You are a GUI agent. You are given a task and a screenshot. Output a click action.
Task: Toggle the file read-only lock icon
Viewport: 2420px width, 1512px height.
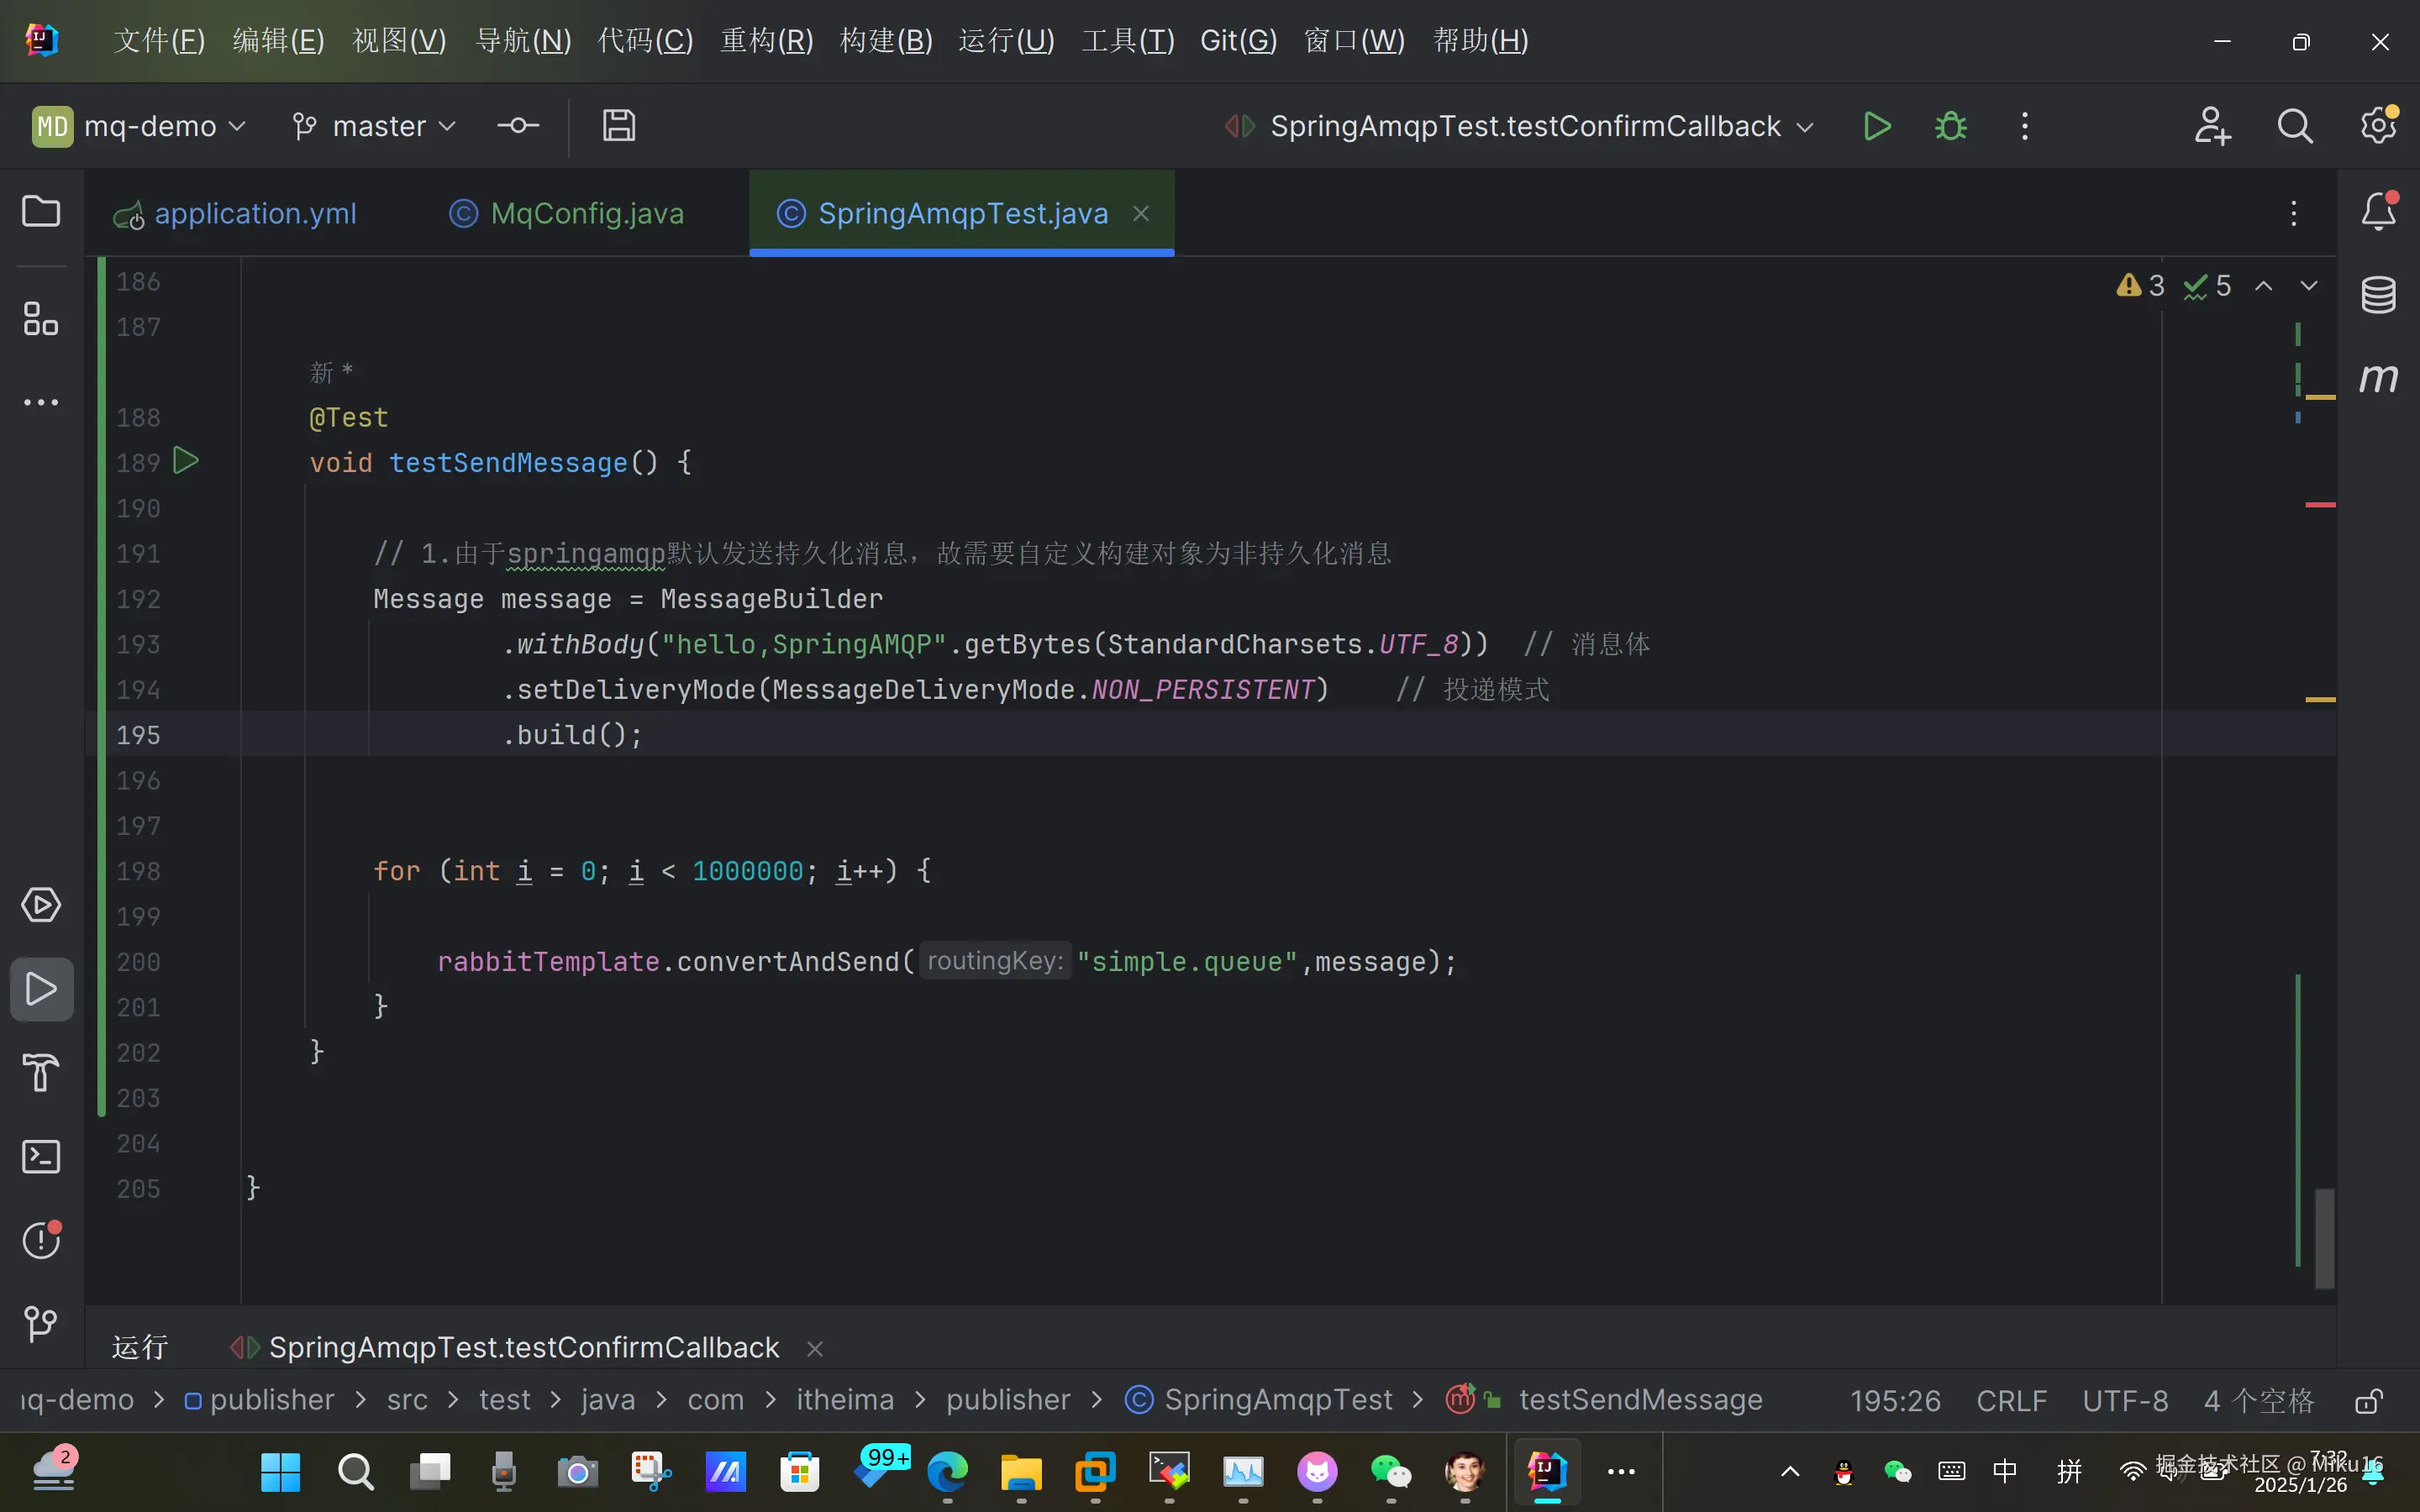pos(2368,1400)
